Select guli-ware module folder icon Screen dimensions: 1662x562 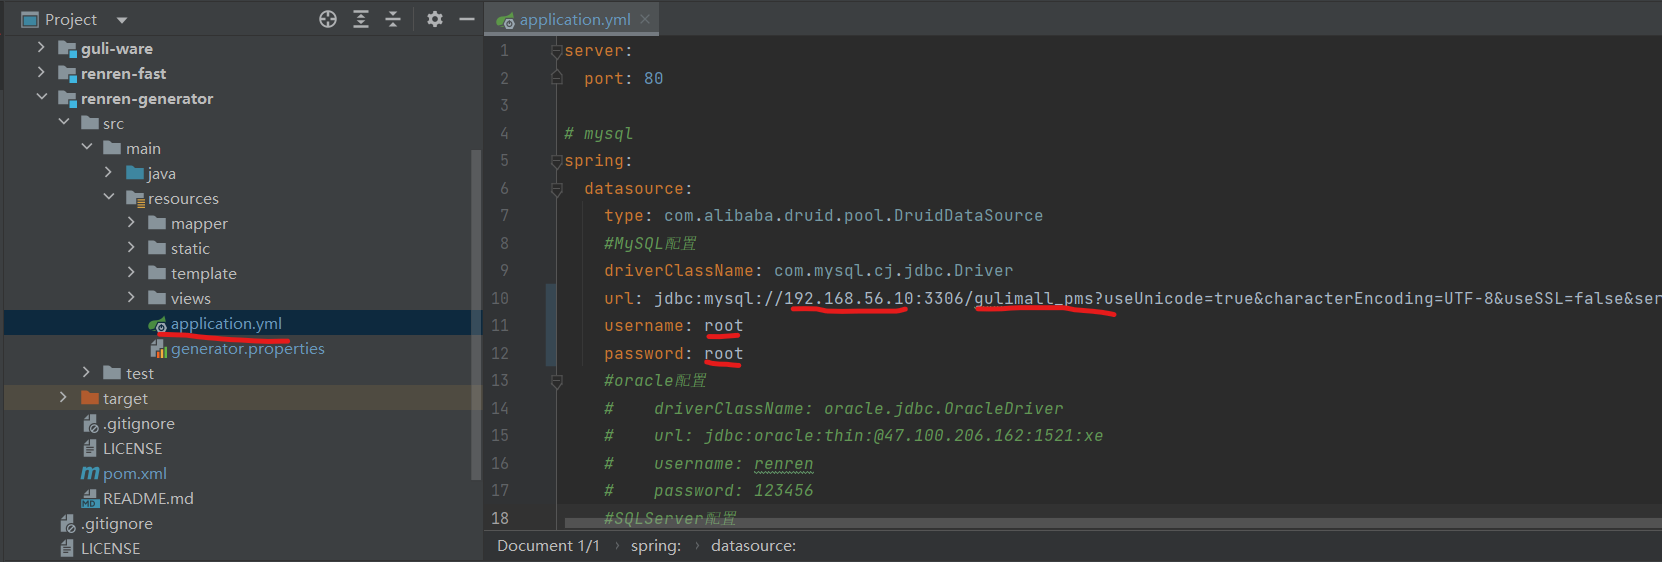pyautogui.click(x=67, y=48)
